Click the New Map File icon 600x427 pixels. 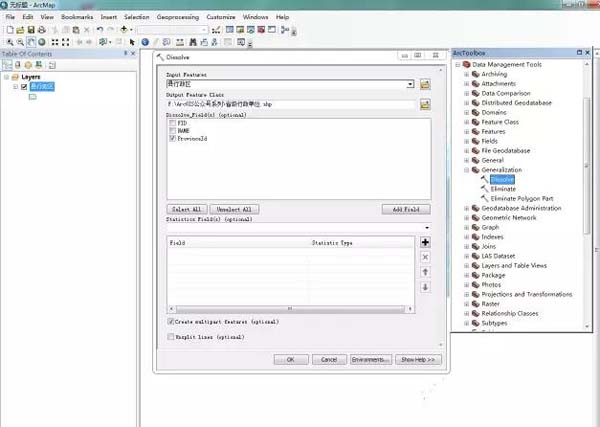[x=10, y=29]
